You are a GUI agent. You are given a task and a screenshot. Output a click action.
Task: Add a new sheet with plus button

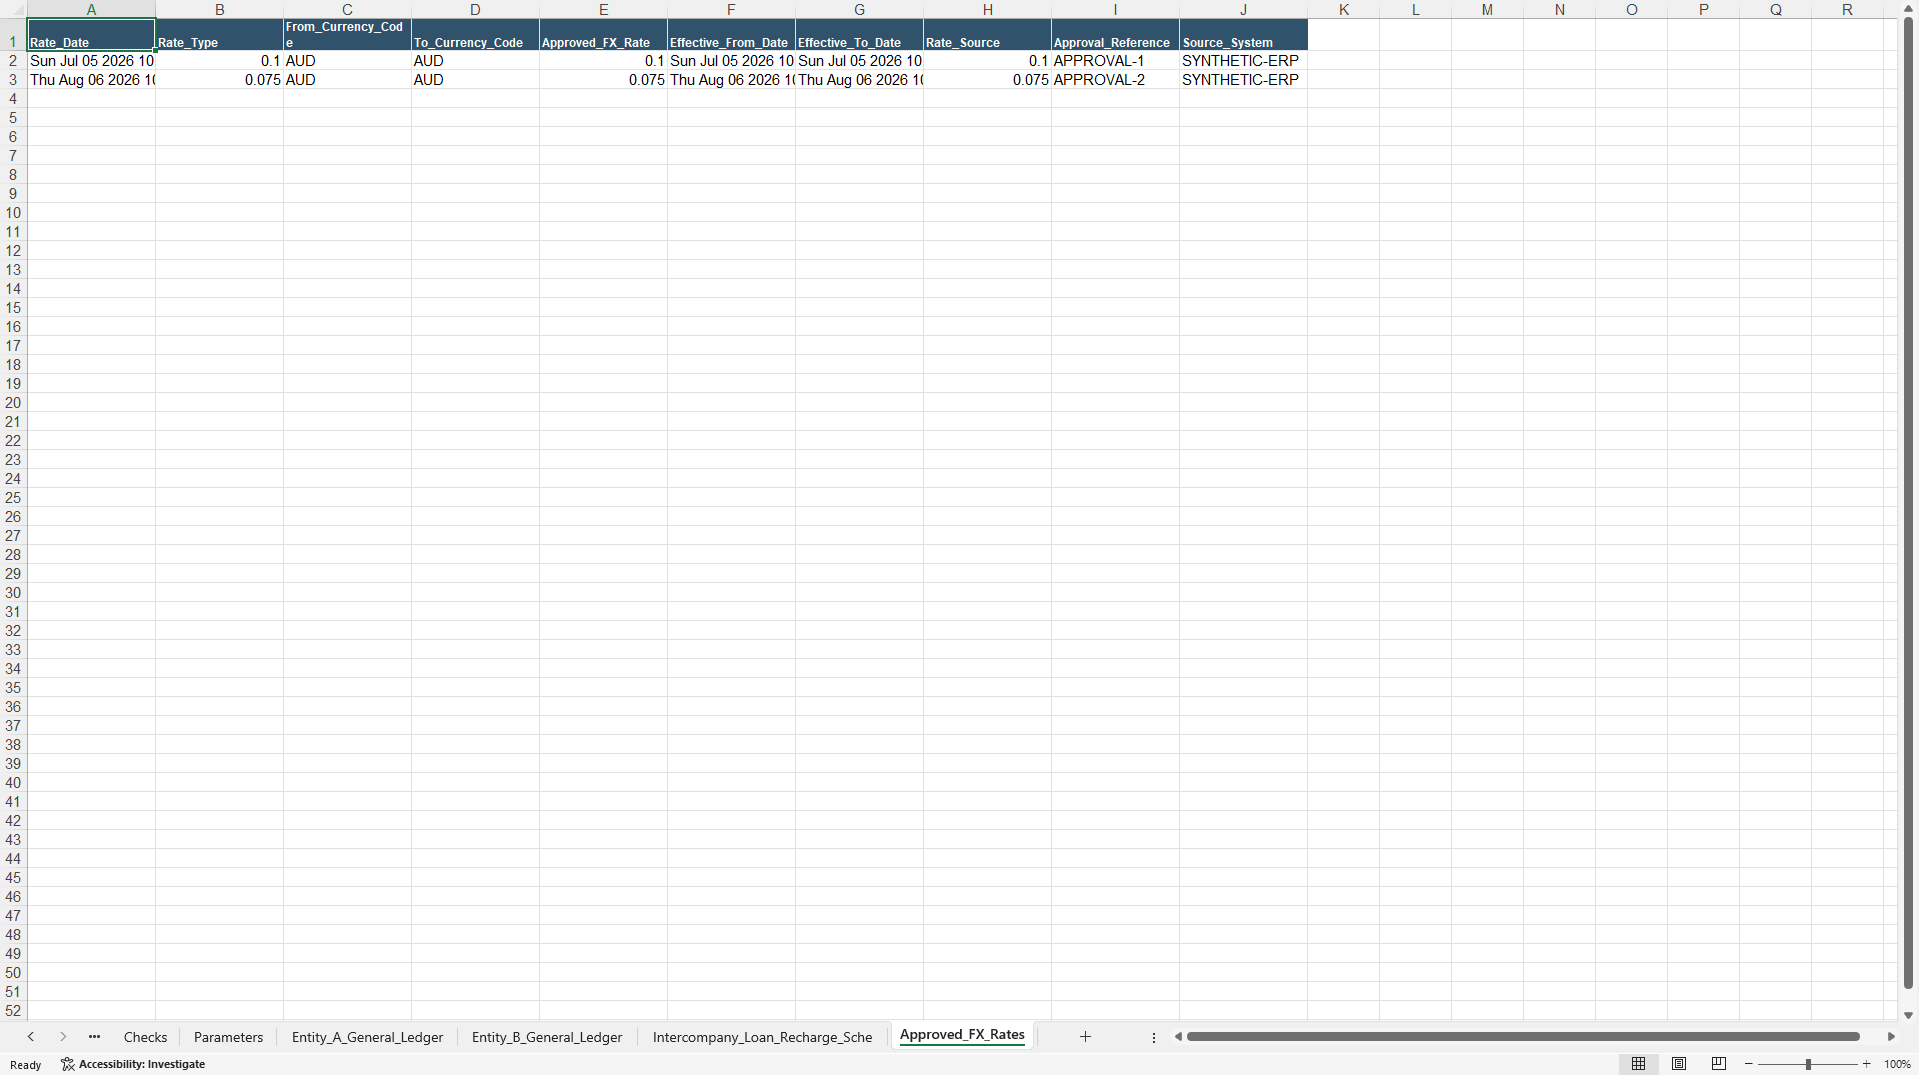pos(1085,1037)
